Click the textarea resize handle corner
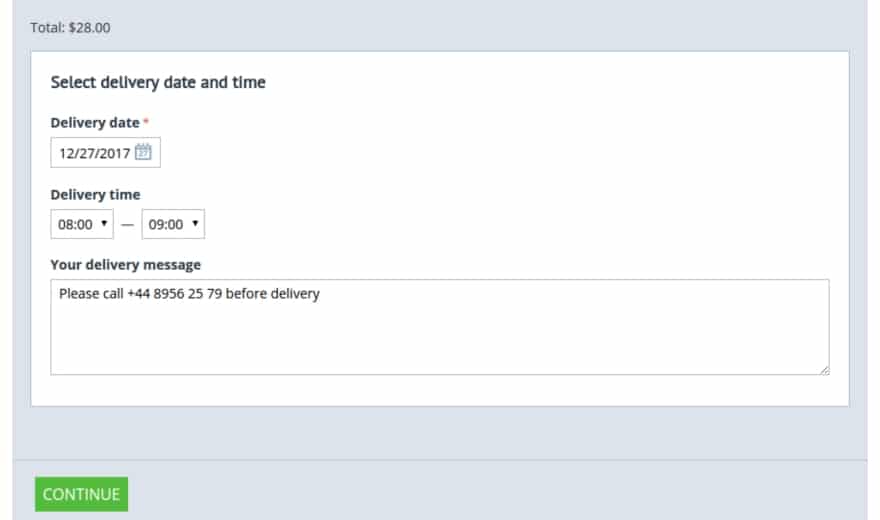The image size is (880, 520). (824, 370)
